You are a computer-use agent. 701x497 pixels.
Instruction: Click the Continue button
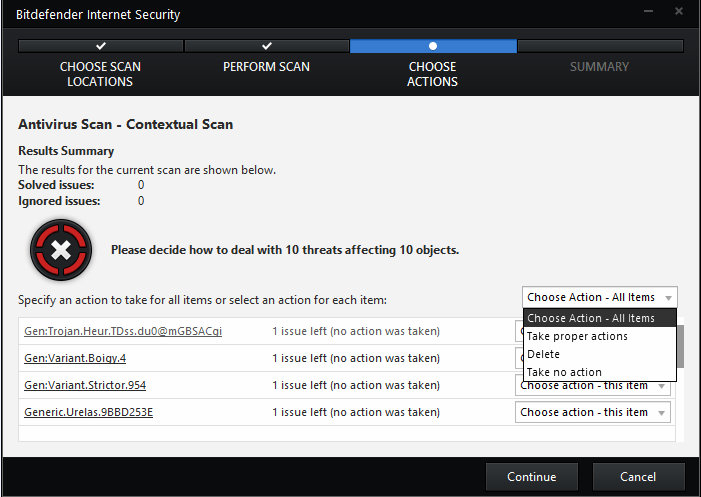click(532, 476)
